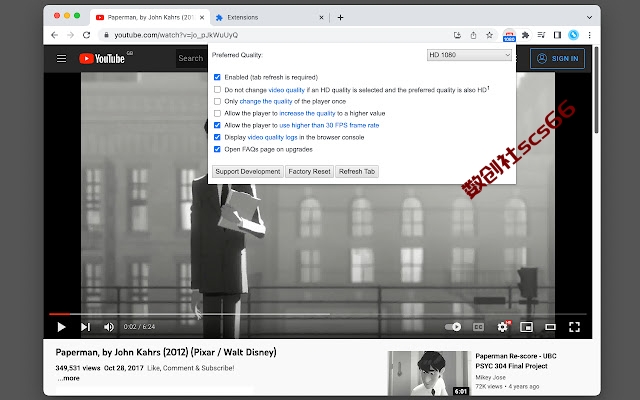Viewport: 640px width, 400px height.
Task: Open 'use higher than 30 FPS frame rate' link
Action: (x=329, y=125)
